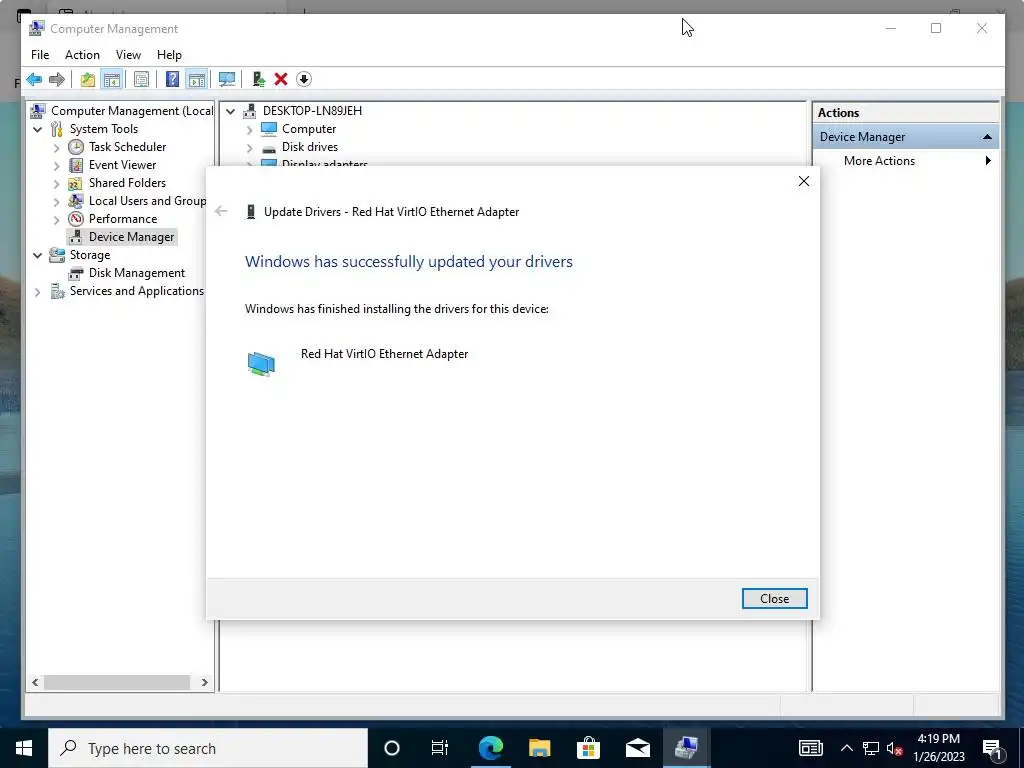Select DESKTOP-LN89JEH in device list
Screen dimensions: 1024x768
(x=312, y=111)
